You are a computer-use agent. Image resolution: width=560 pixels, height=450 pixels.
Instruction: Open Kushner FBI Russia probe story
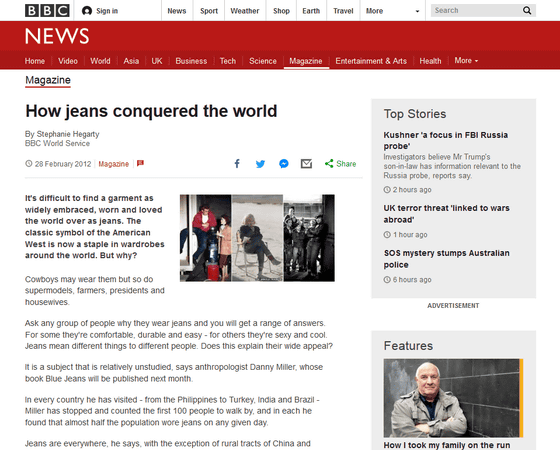(x=446, y=140)
